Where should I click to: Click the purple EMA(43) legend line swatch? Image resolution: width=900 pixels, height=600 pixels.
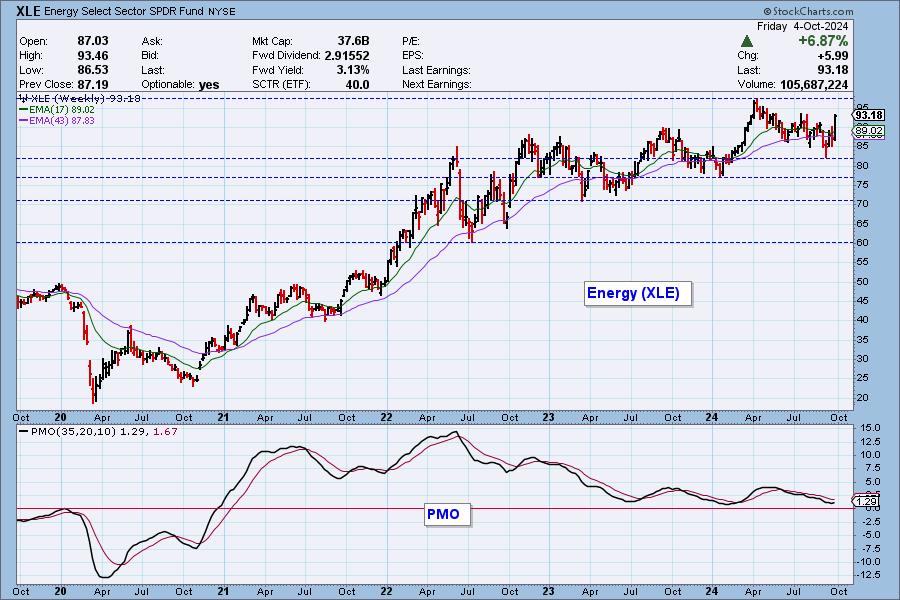[x=24, y=121]
